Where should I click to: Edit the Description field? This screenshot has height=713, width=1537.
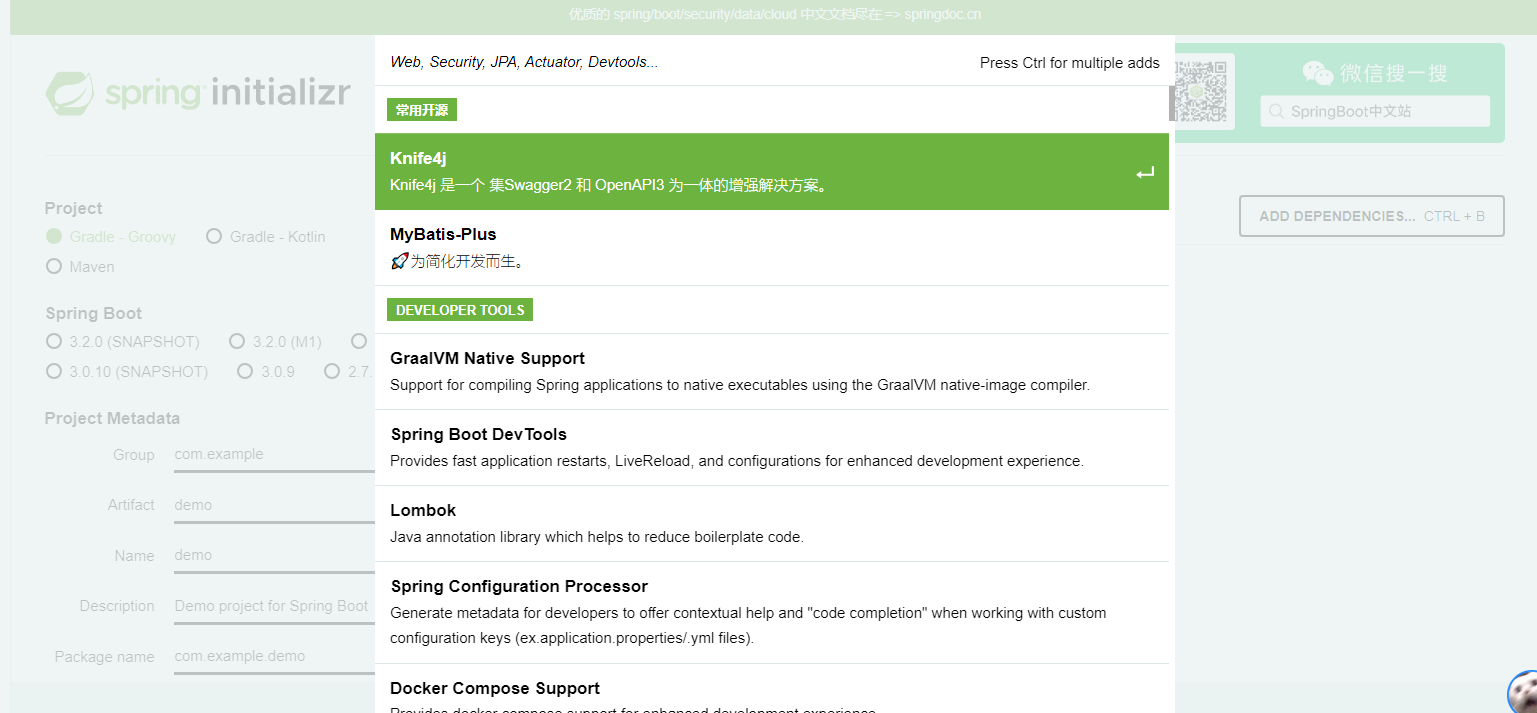(x=274, y=607)
